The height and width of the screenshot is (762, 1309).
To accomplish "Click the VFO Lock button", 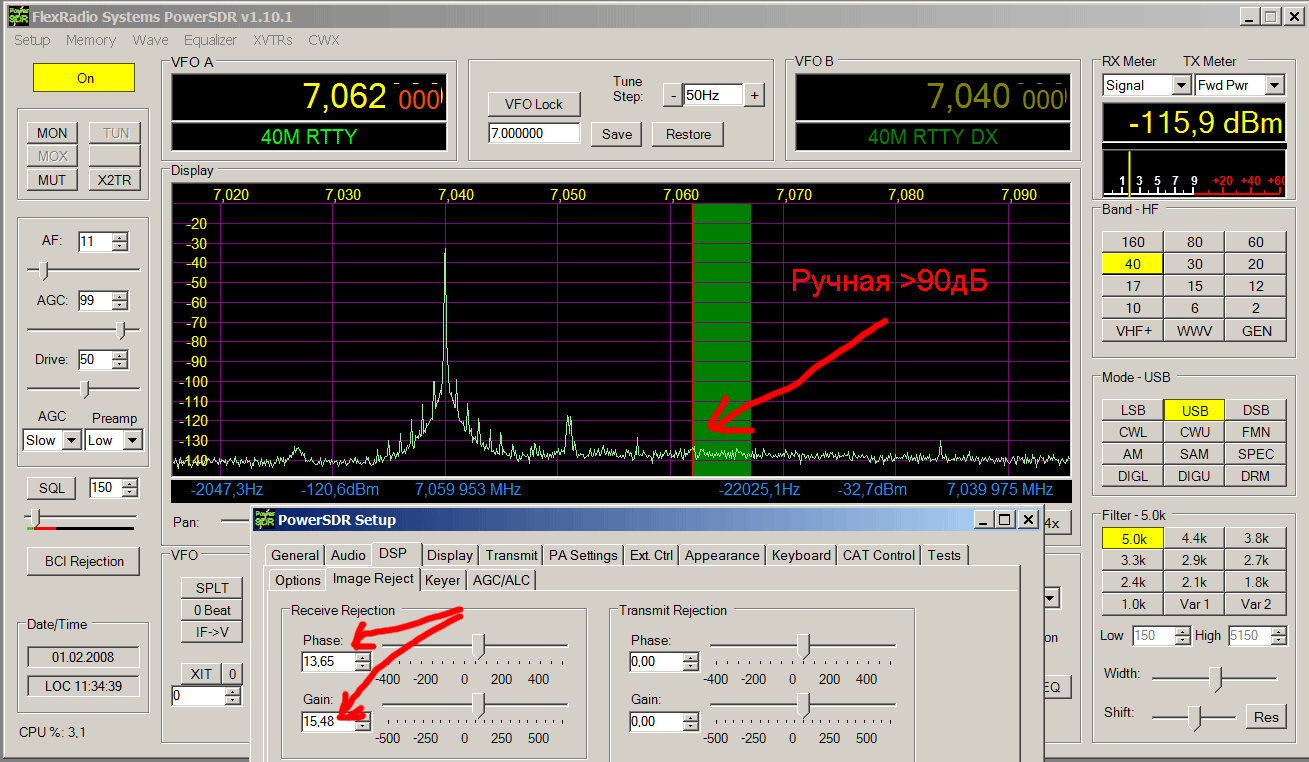I will click(533, 104).
